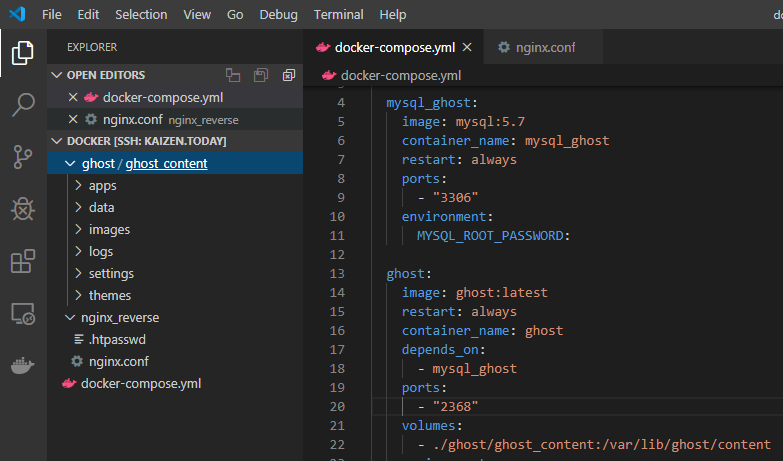This screenshot has height=461, width=783.
Task: Click docker-compose.yml in the breadcrumb
Action: [400, 75]
